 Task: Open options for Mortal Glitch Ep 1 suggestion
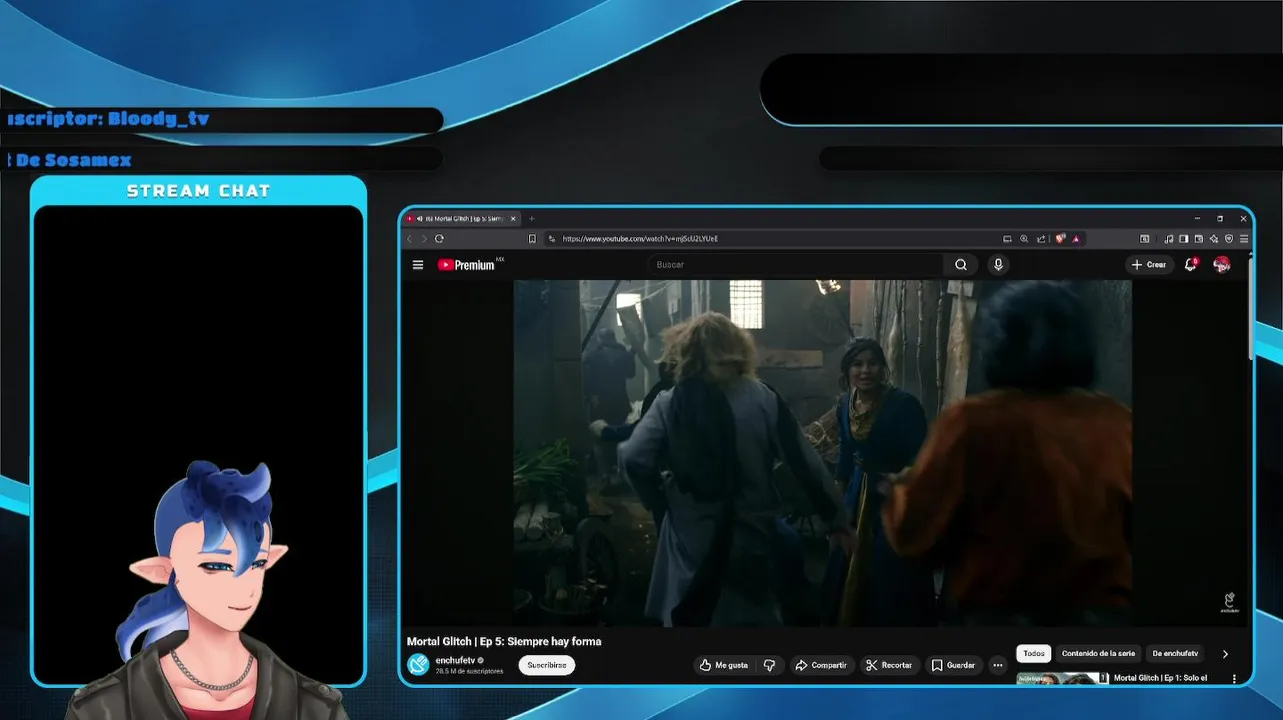(1234, 679)
